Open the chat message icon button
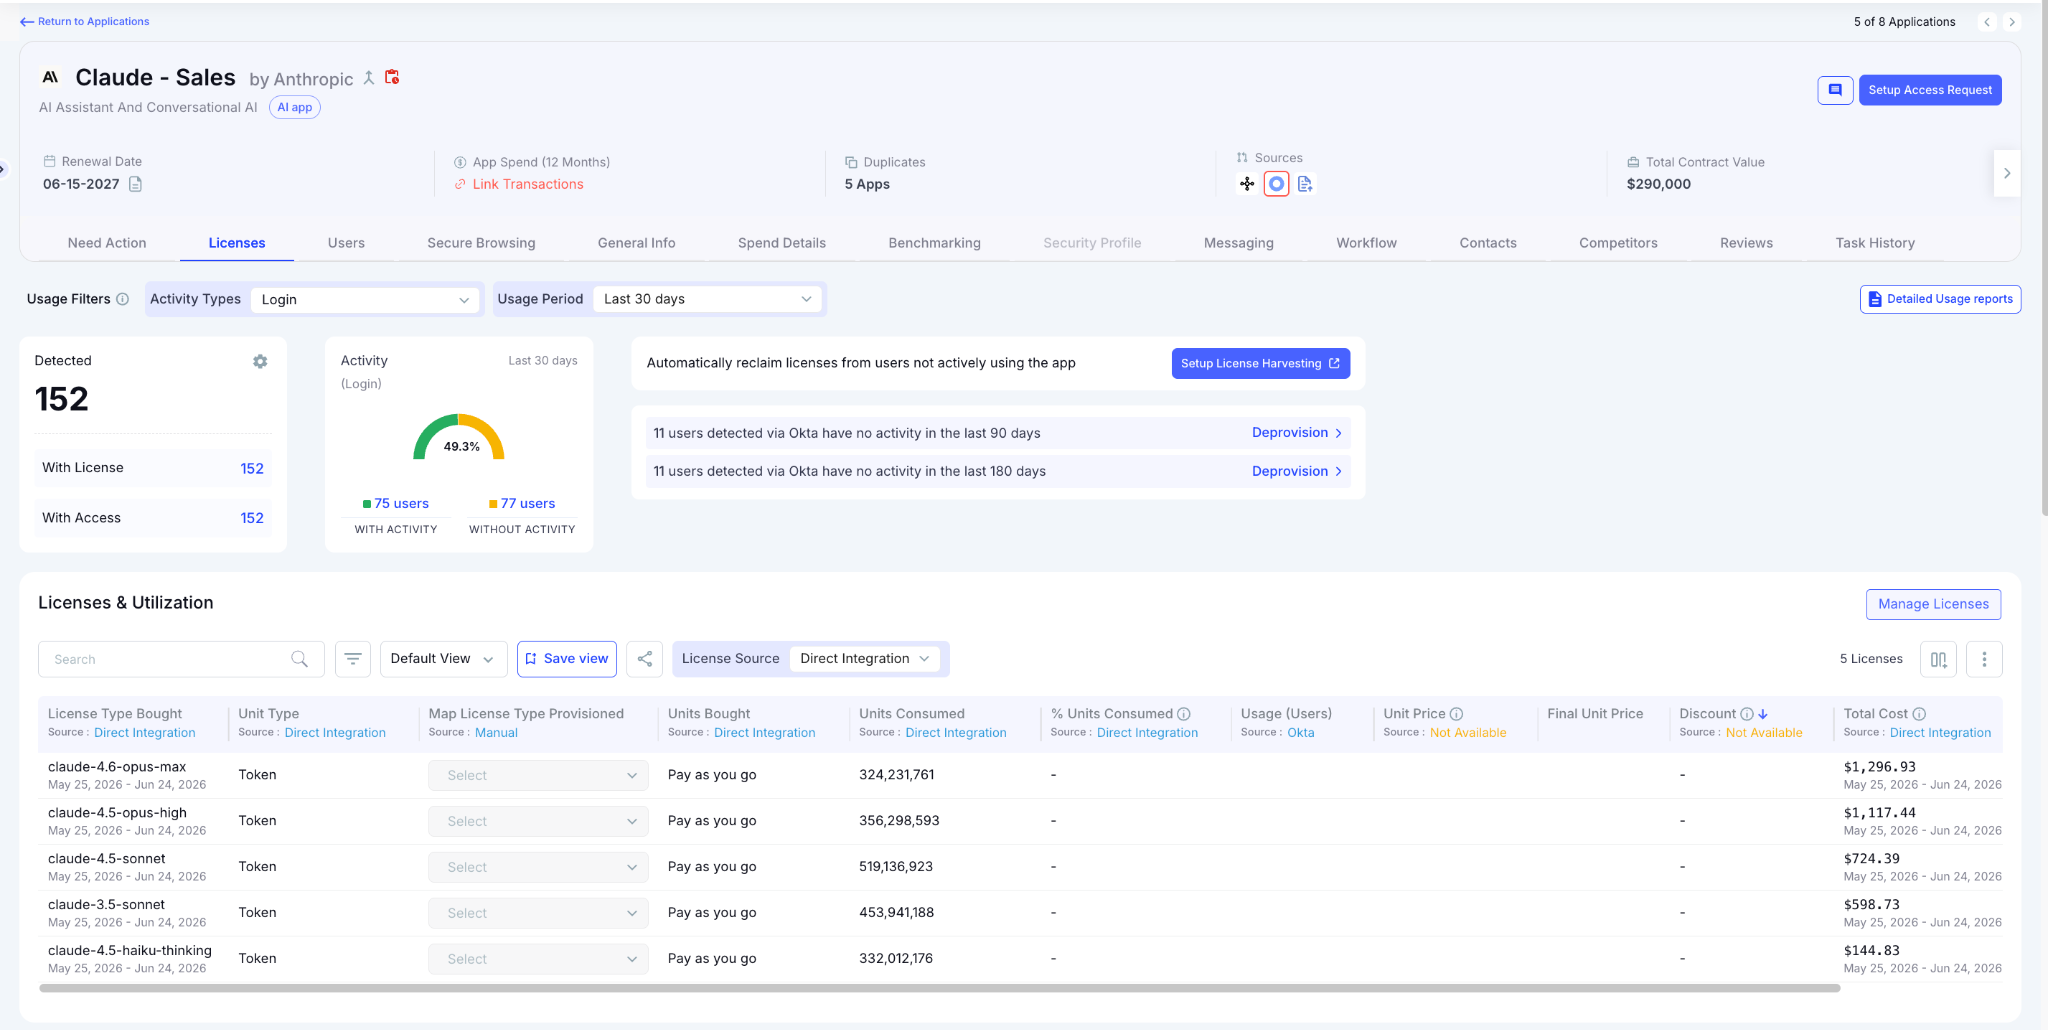This screenshot has width=2048, height=1030. (x=1835, y=90)
